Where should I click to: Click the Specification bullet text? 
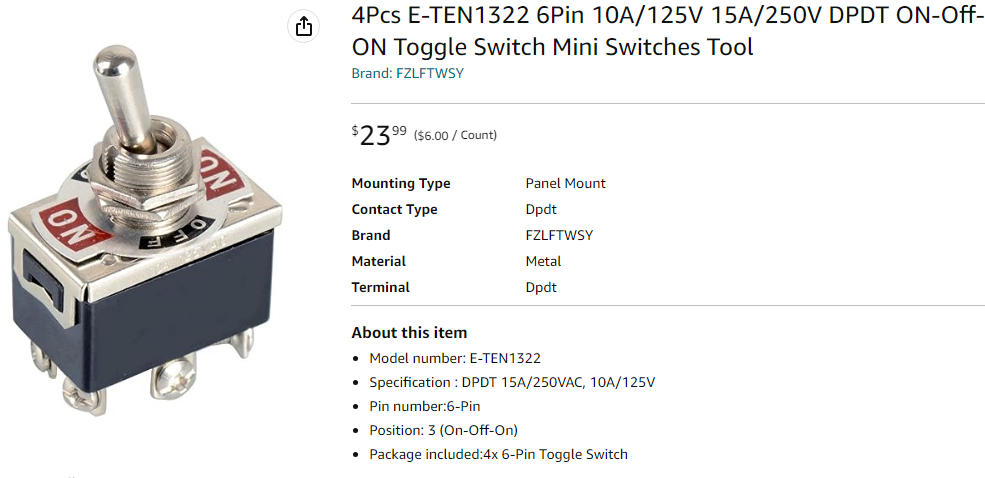(x=512, y=382)
